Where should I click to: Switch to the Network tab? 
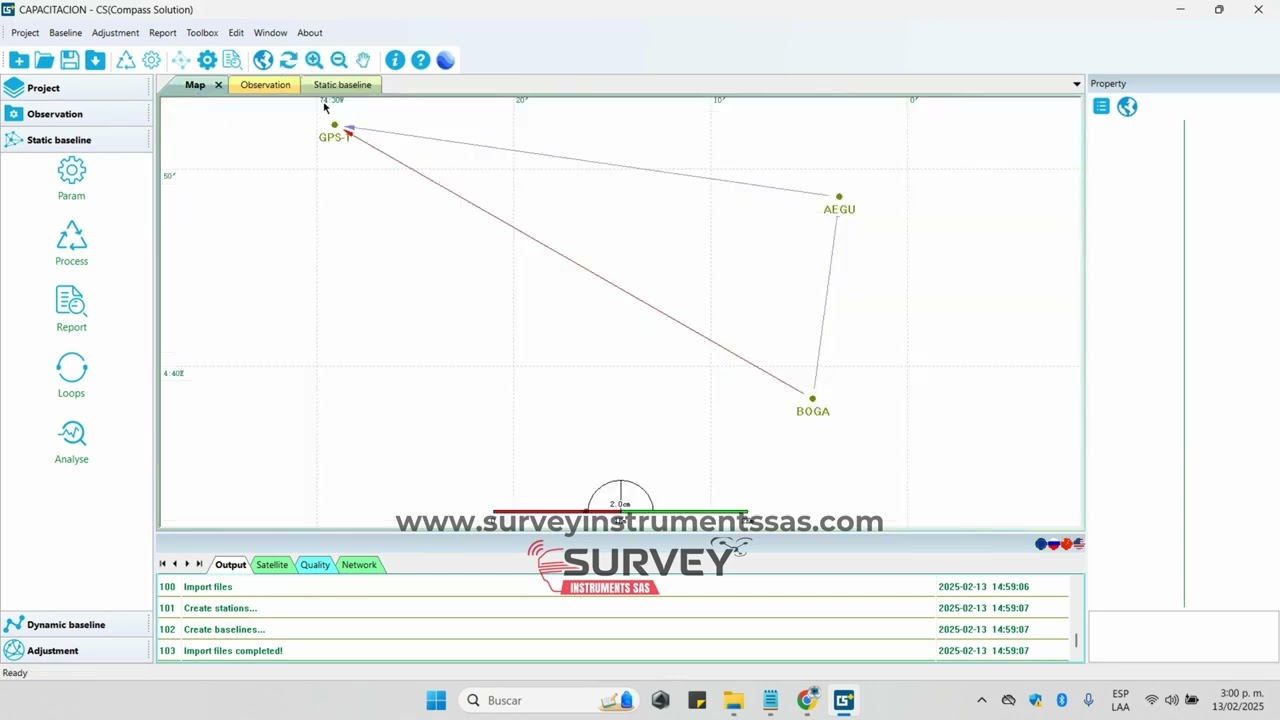click(359, 565)
